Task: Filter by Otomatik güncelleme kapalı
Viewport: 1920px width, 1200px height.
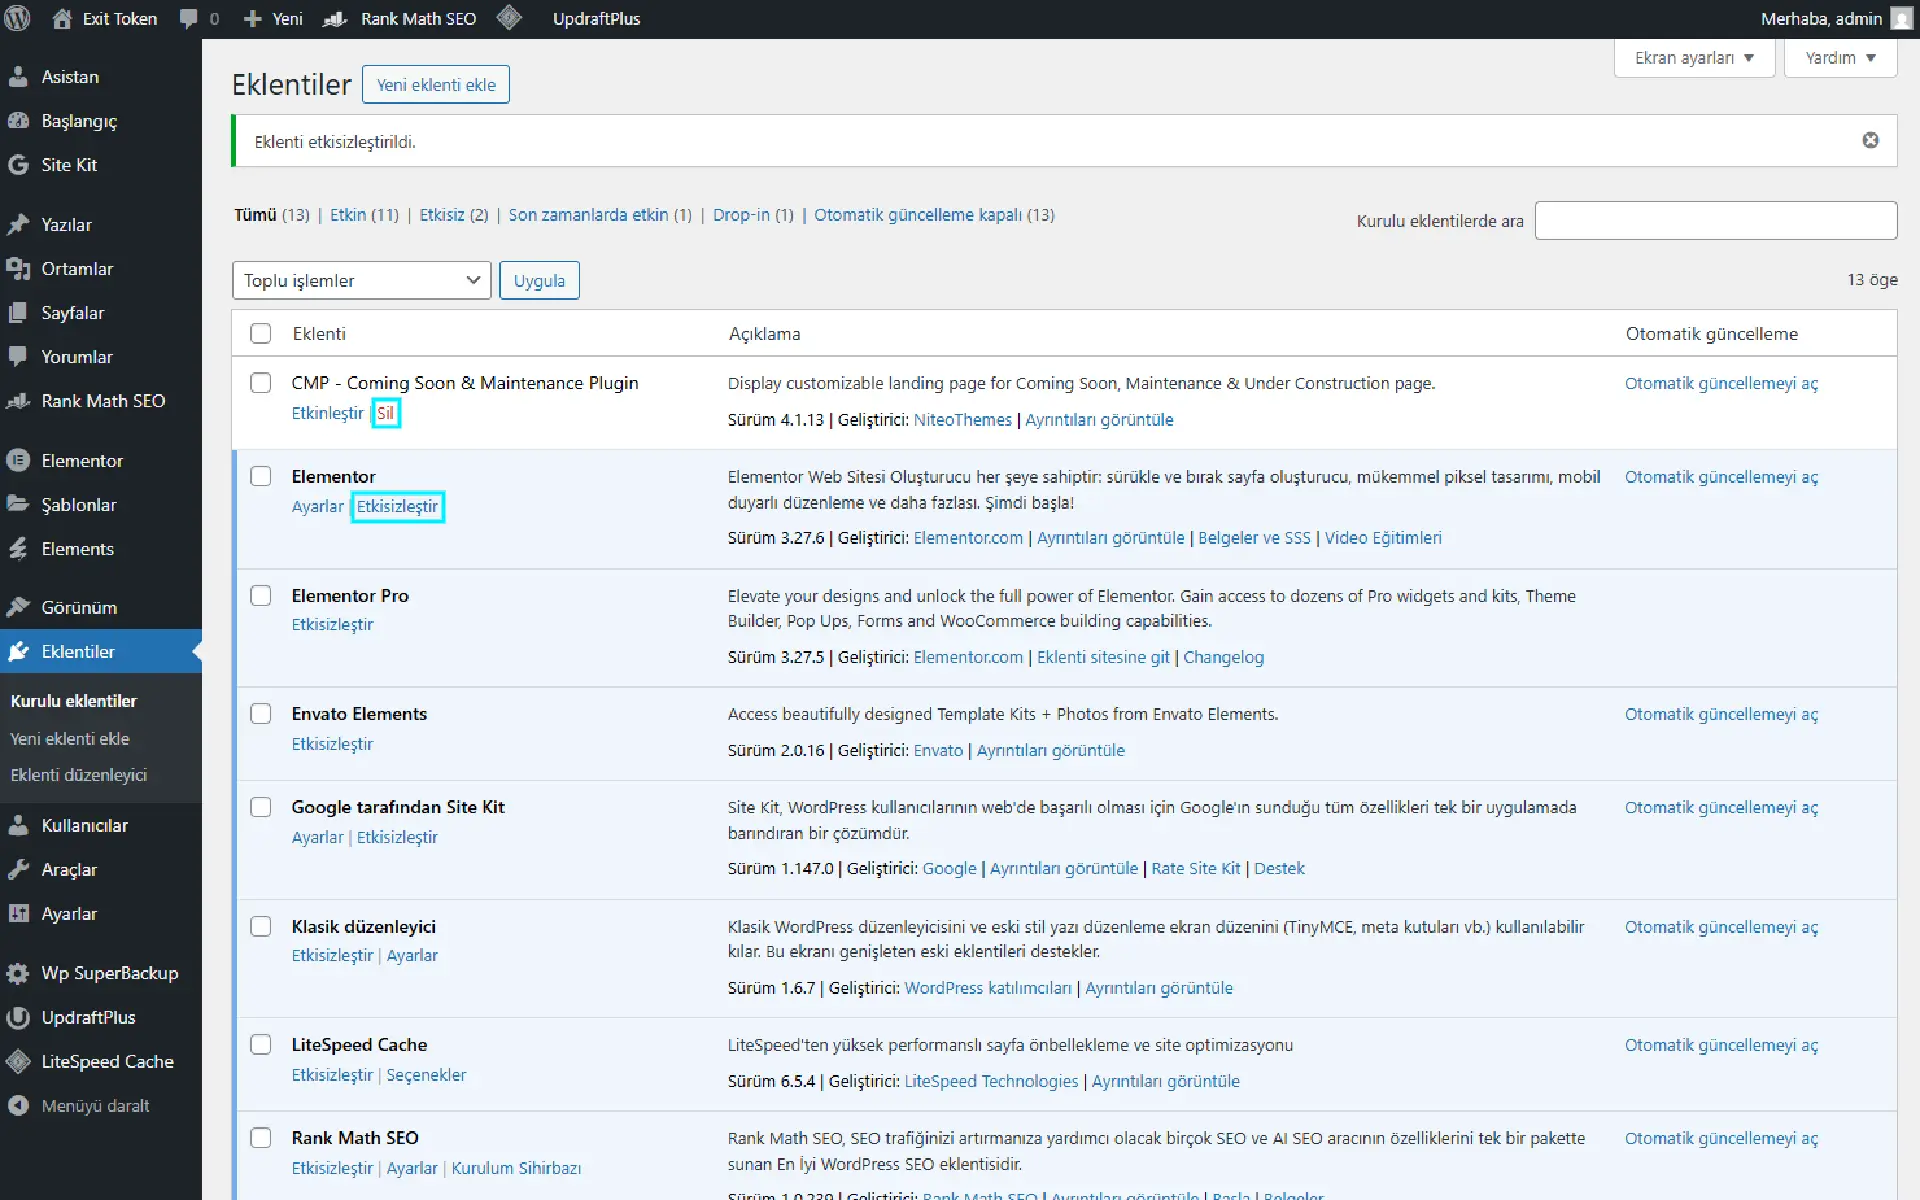Action: (x=934, y=215)
